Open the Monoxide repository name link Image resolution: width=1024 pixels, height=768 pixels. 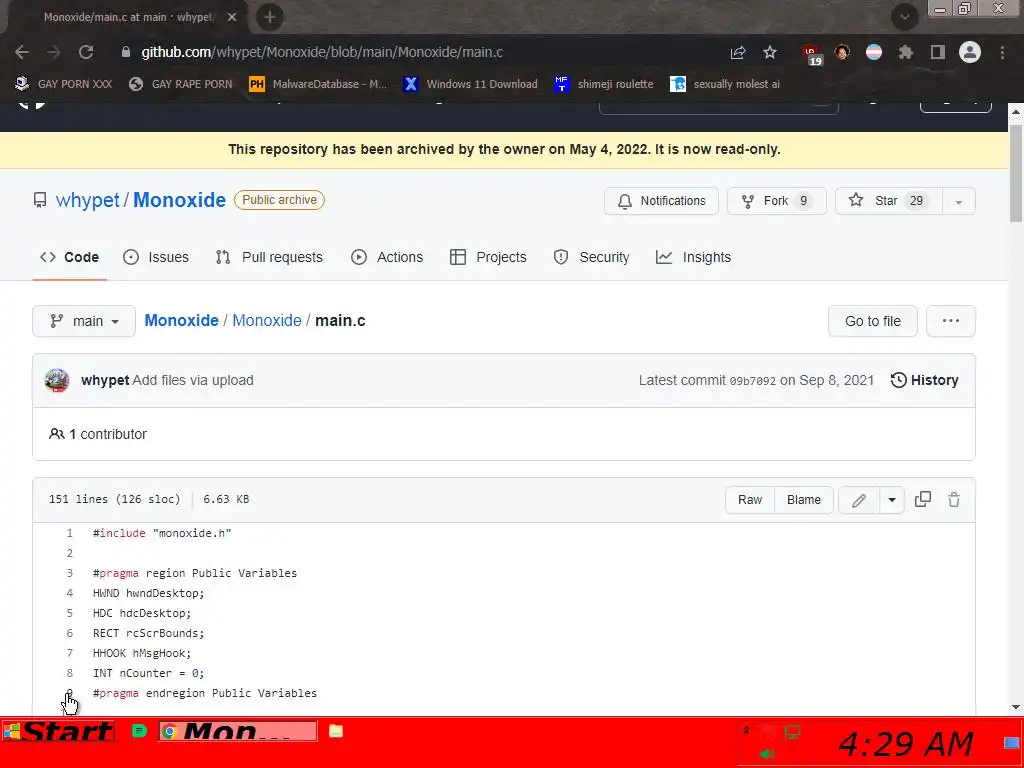(x=180, y=200)
